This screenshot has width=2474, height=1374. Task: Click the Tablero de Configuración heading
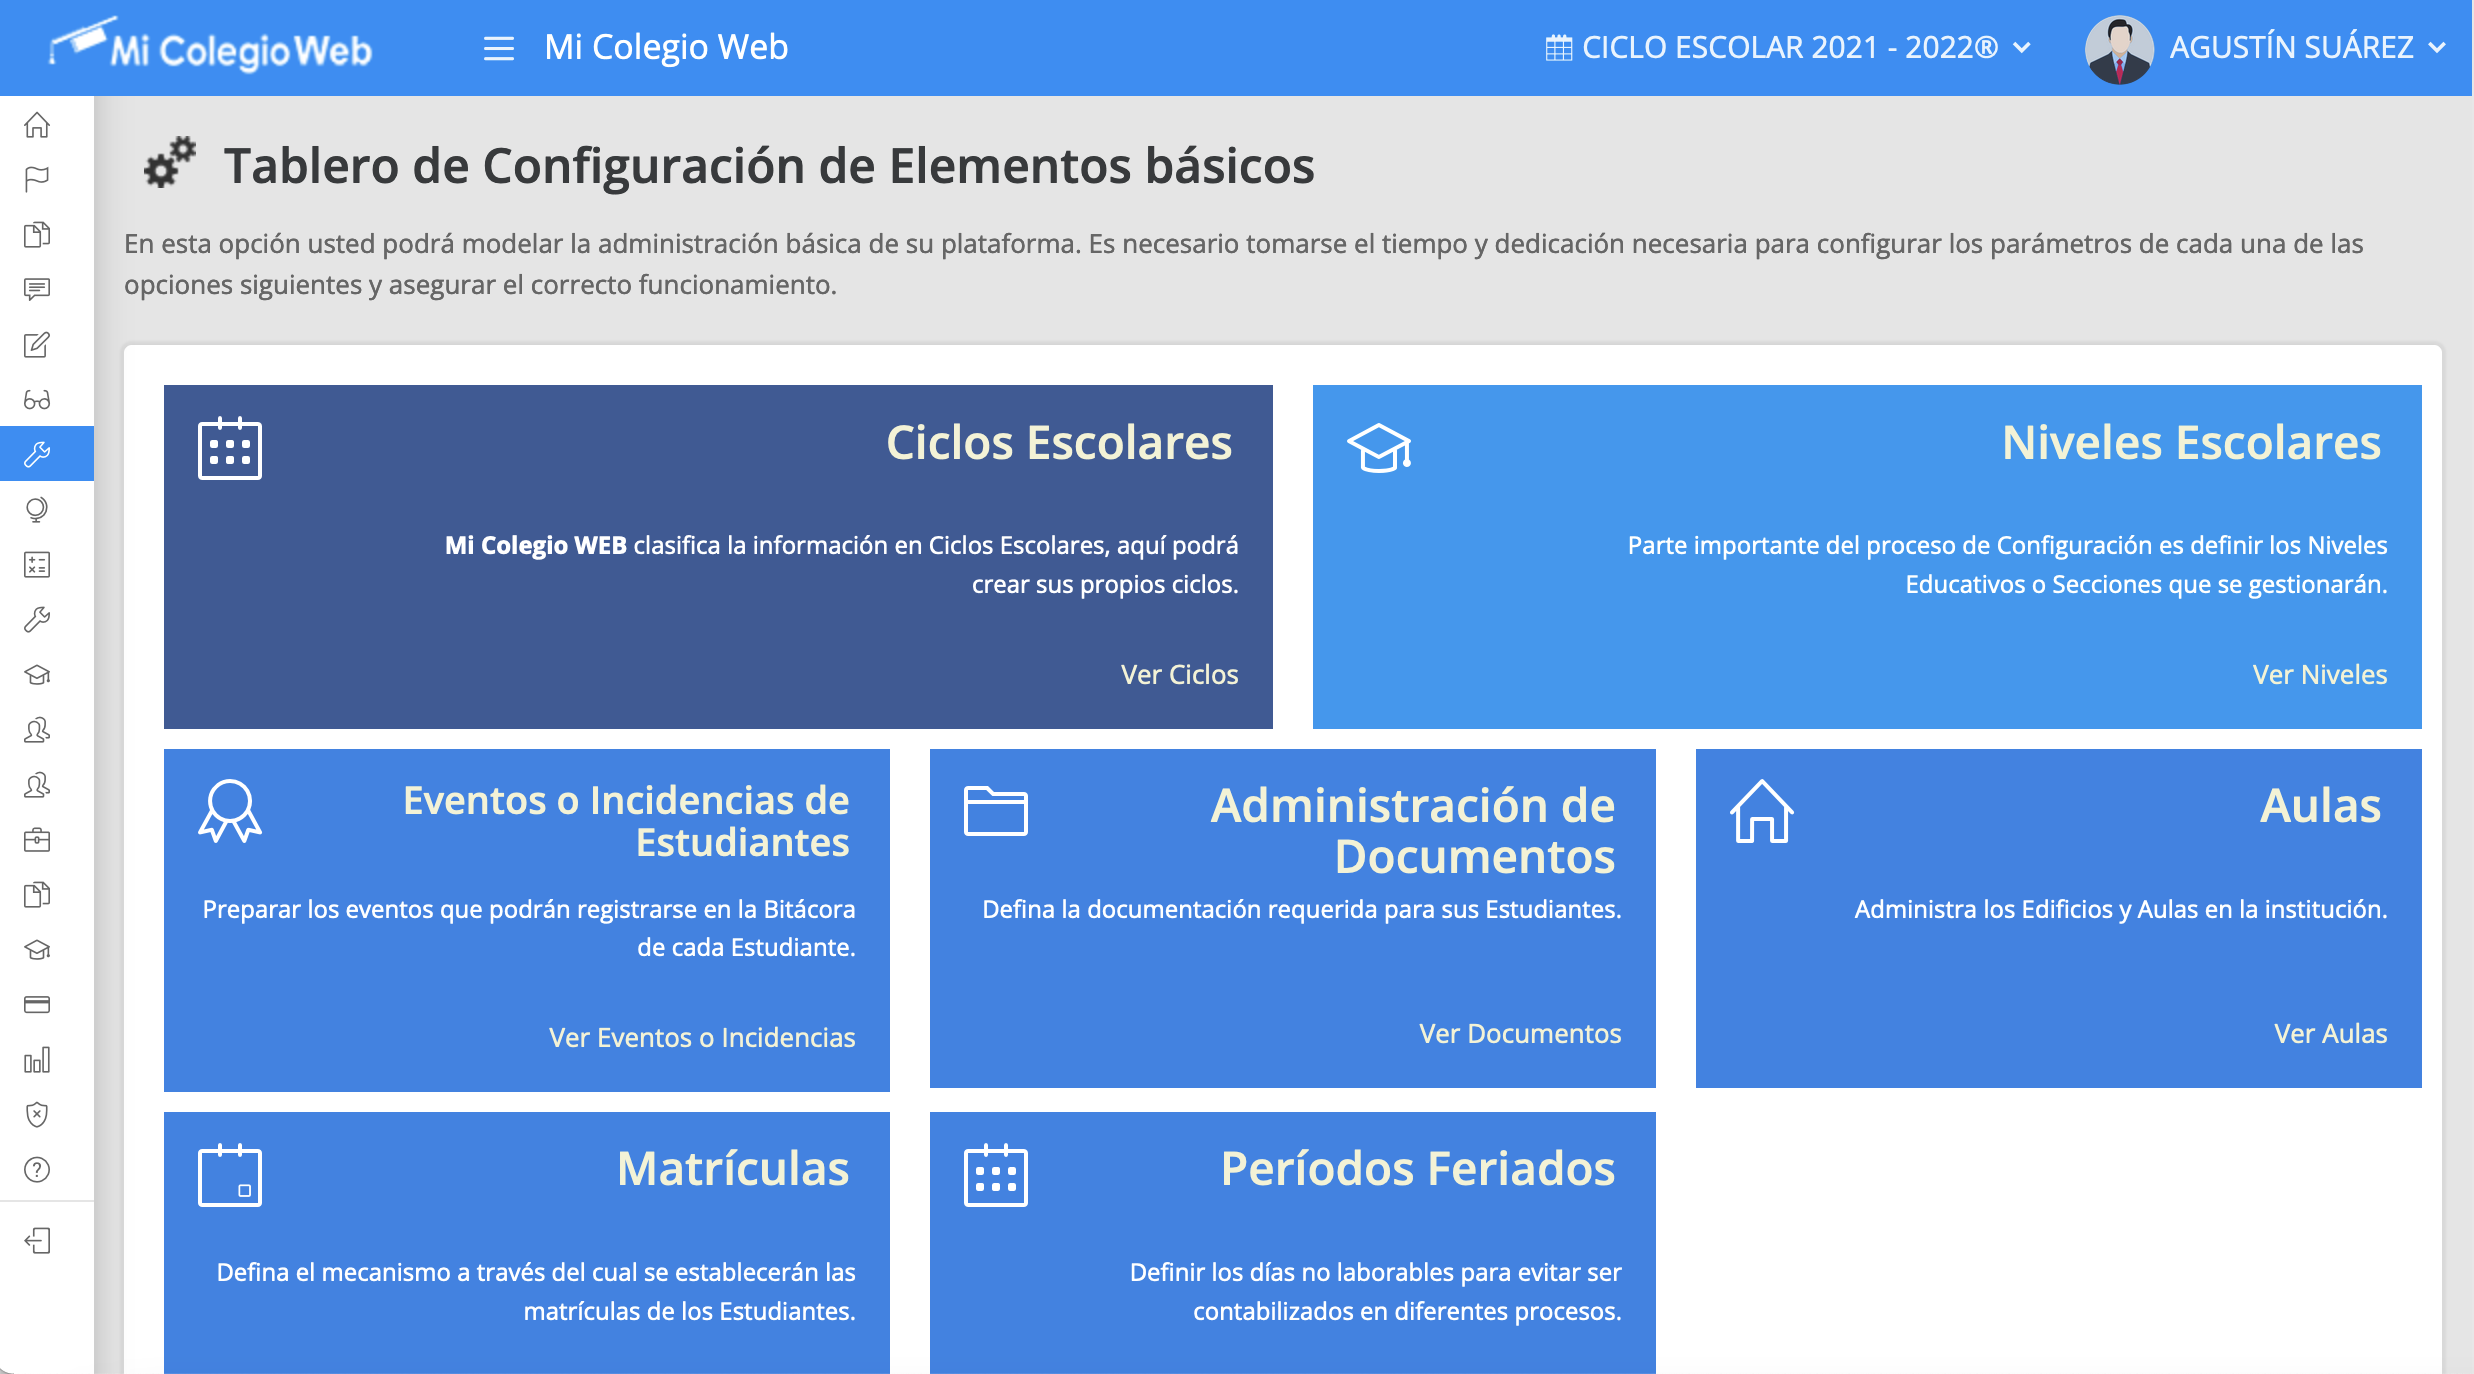click(x=769, y=166)
